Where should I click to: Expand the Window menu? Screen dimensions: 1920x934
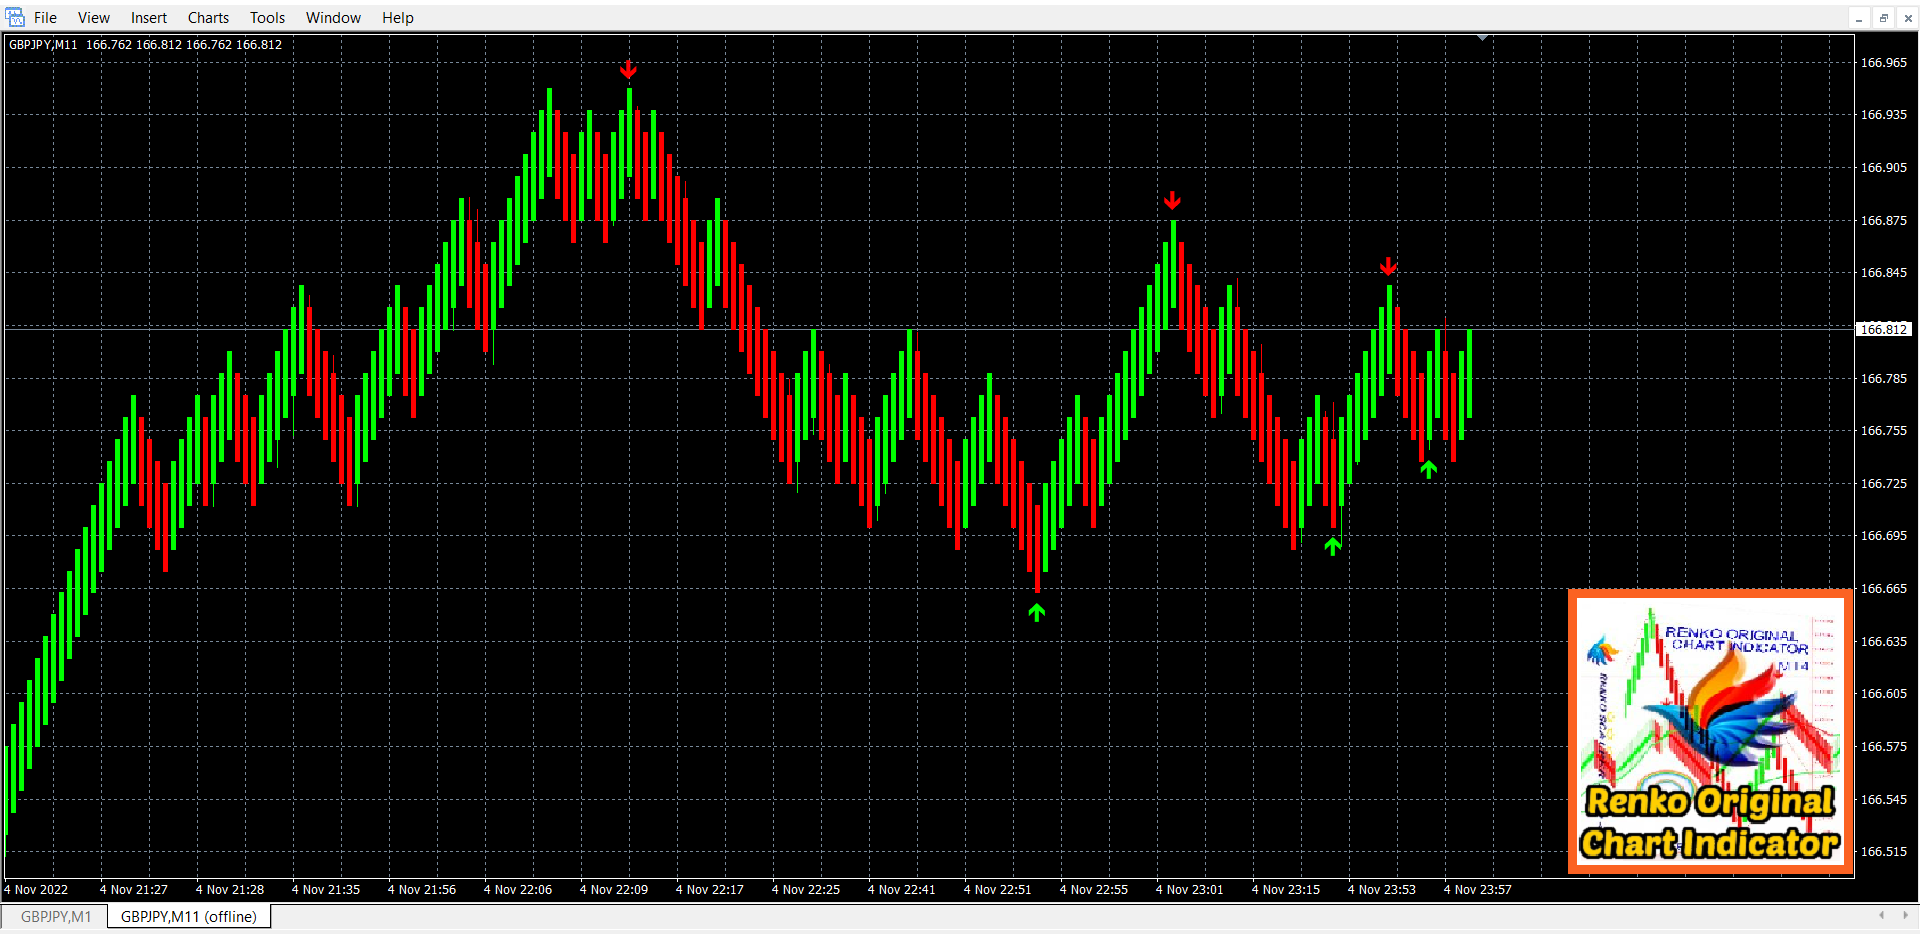pyautogui.click(x=333, y=18)
